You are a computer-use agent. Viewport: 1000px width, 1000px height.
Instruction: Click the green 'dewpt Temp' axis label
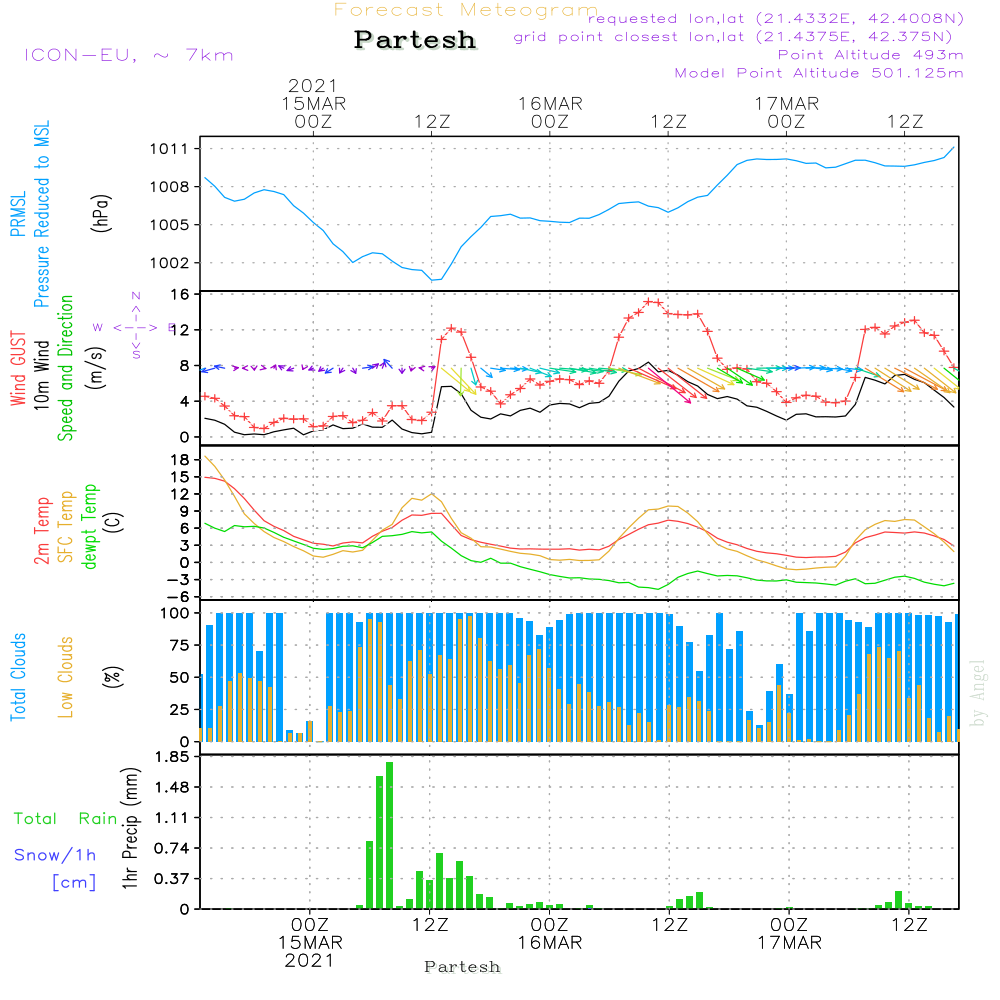pos(90,526)
